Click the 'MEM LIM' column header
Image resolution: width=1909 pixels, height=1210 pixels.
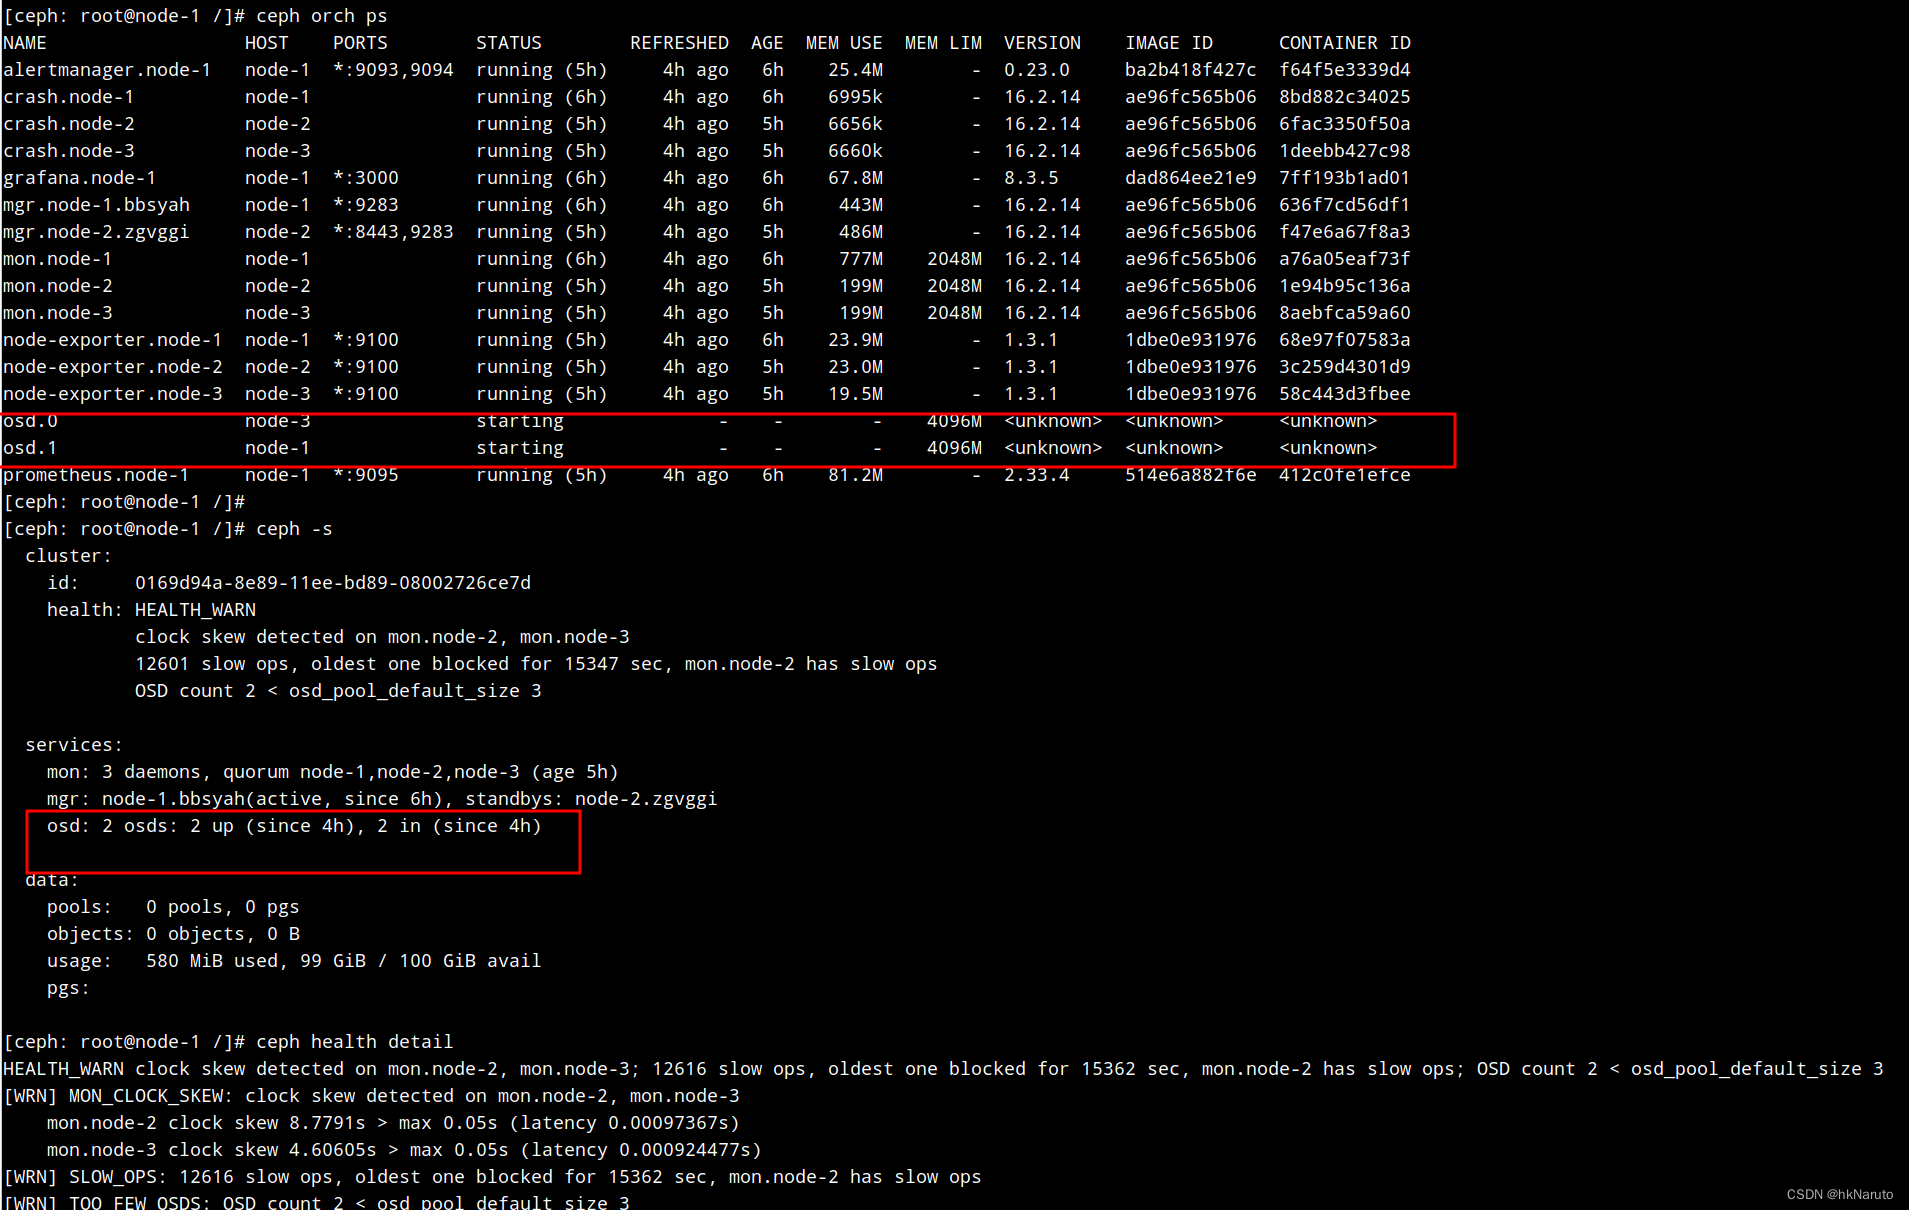[943, 43]
